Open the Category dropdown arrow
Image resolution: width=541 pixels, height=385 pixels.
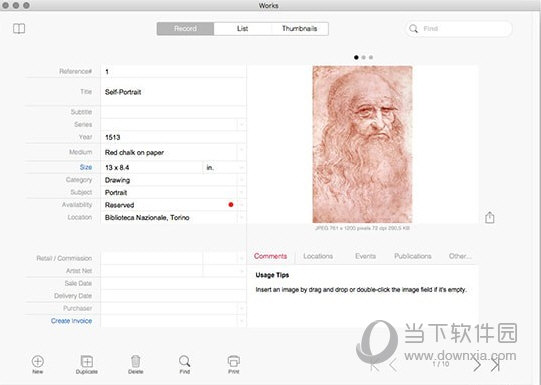[242, 180]
